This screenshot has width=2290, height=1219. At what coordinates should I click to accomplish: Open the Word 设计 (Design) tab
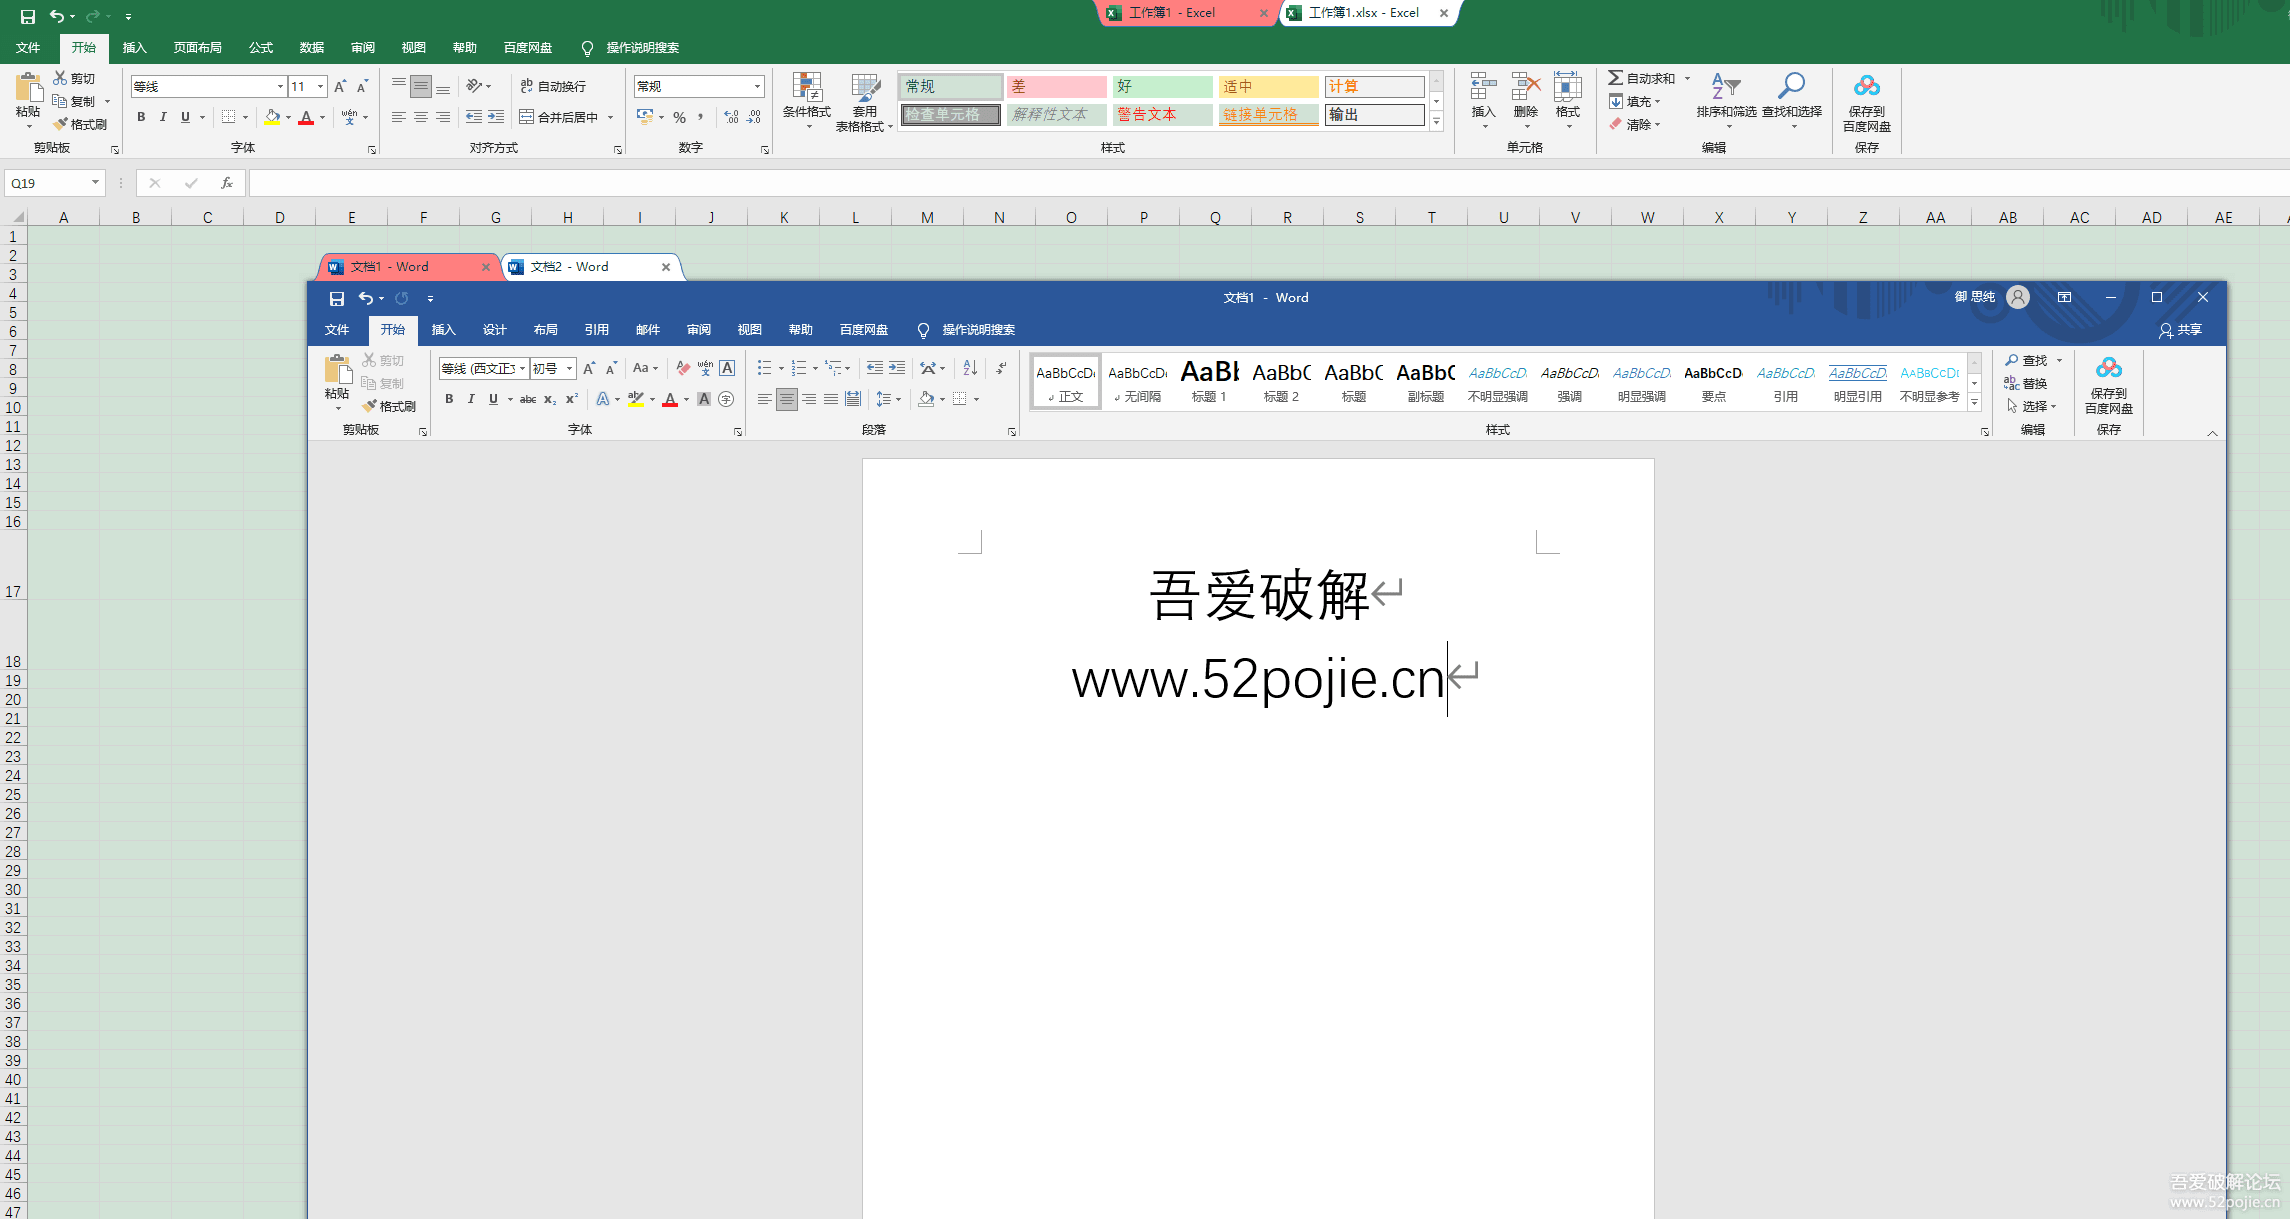pyautogui.click(x=494, y=330)
